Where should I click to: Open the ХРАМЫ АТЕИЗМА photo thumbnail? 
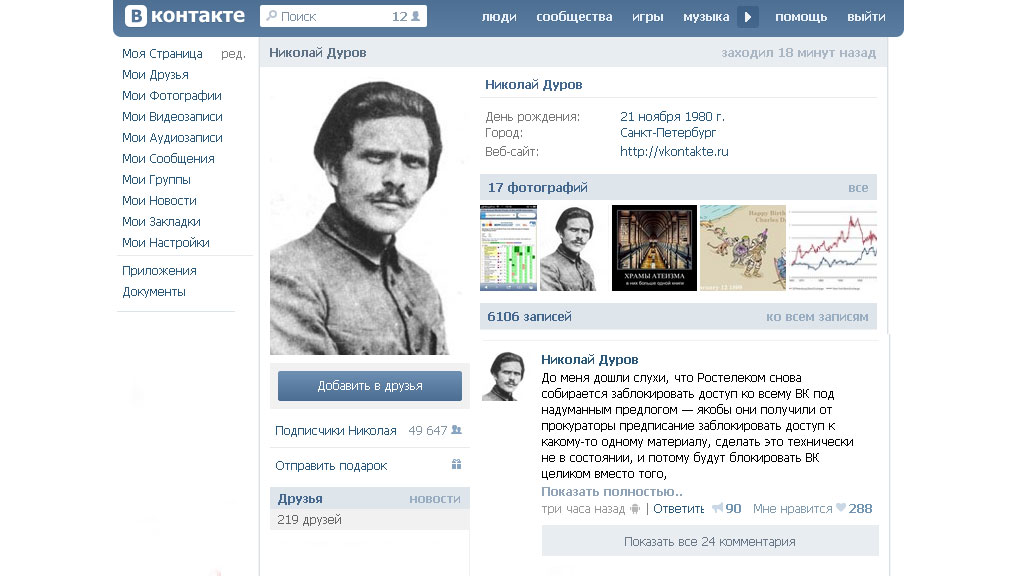(x=654, y=248)
